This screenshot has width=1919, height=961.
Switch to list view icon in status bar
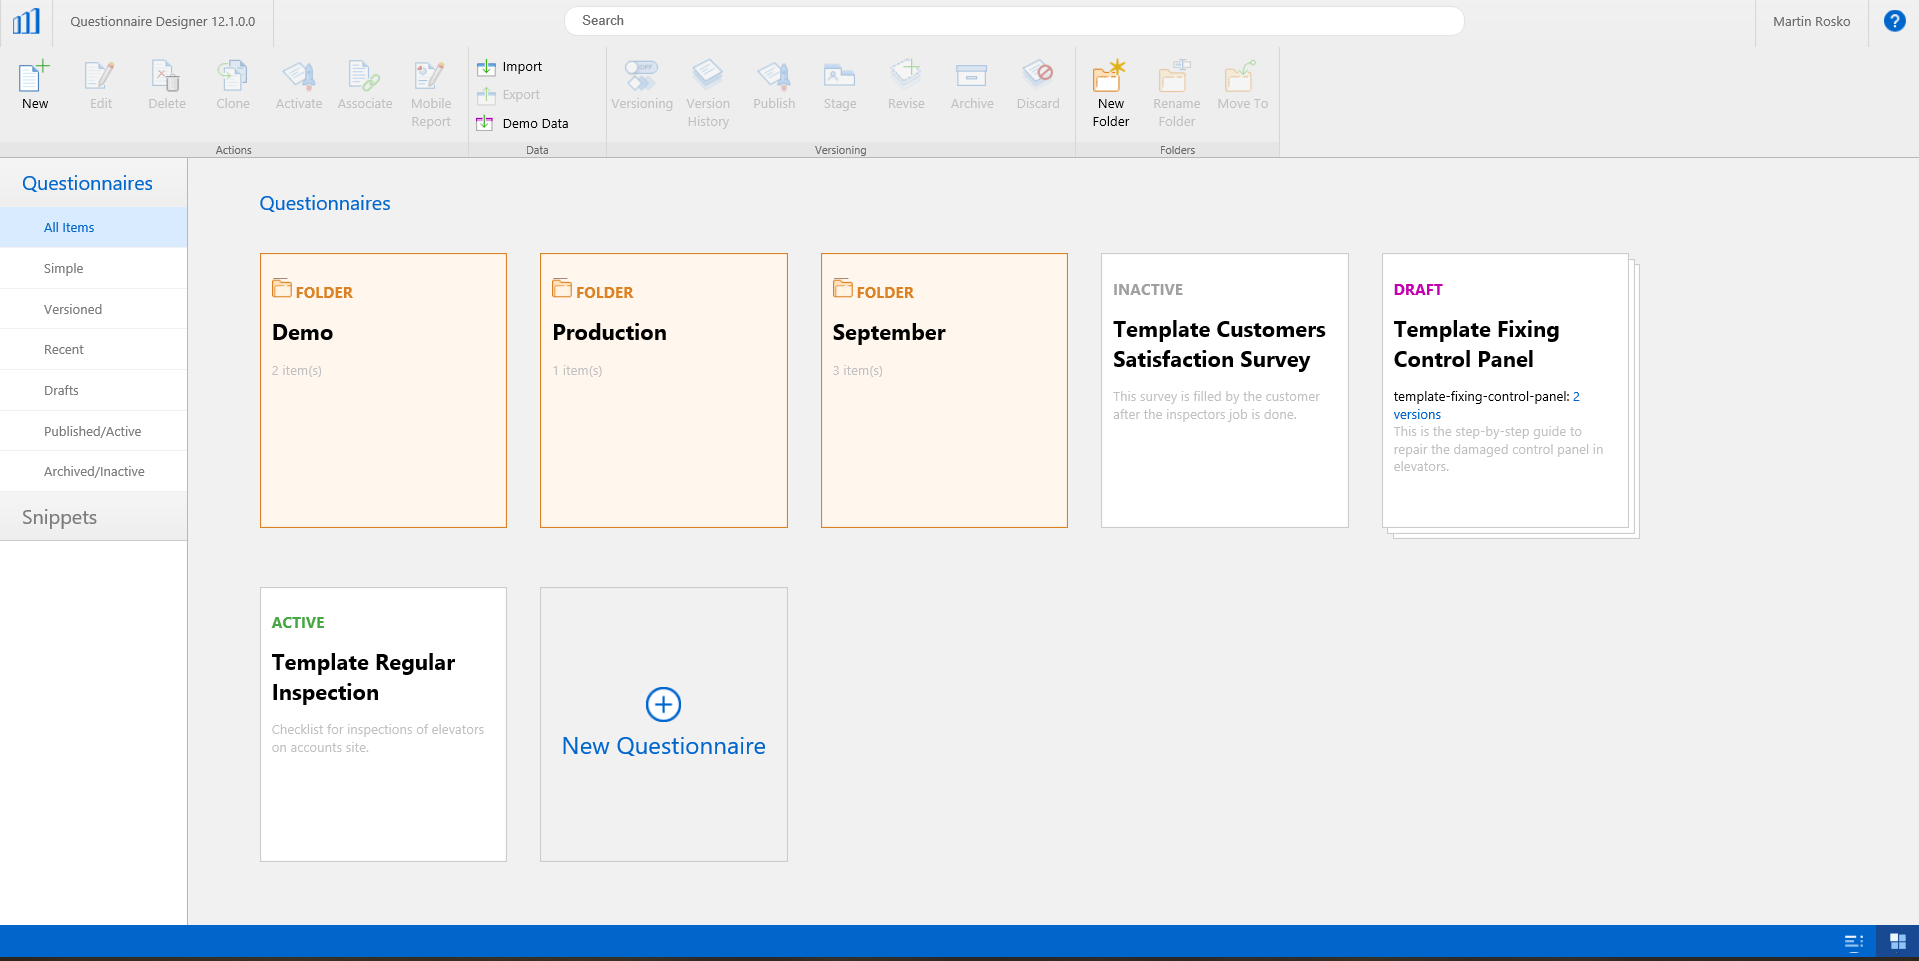click(1853, 942)
